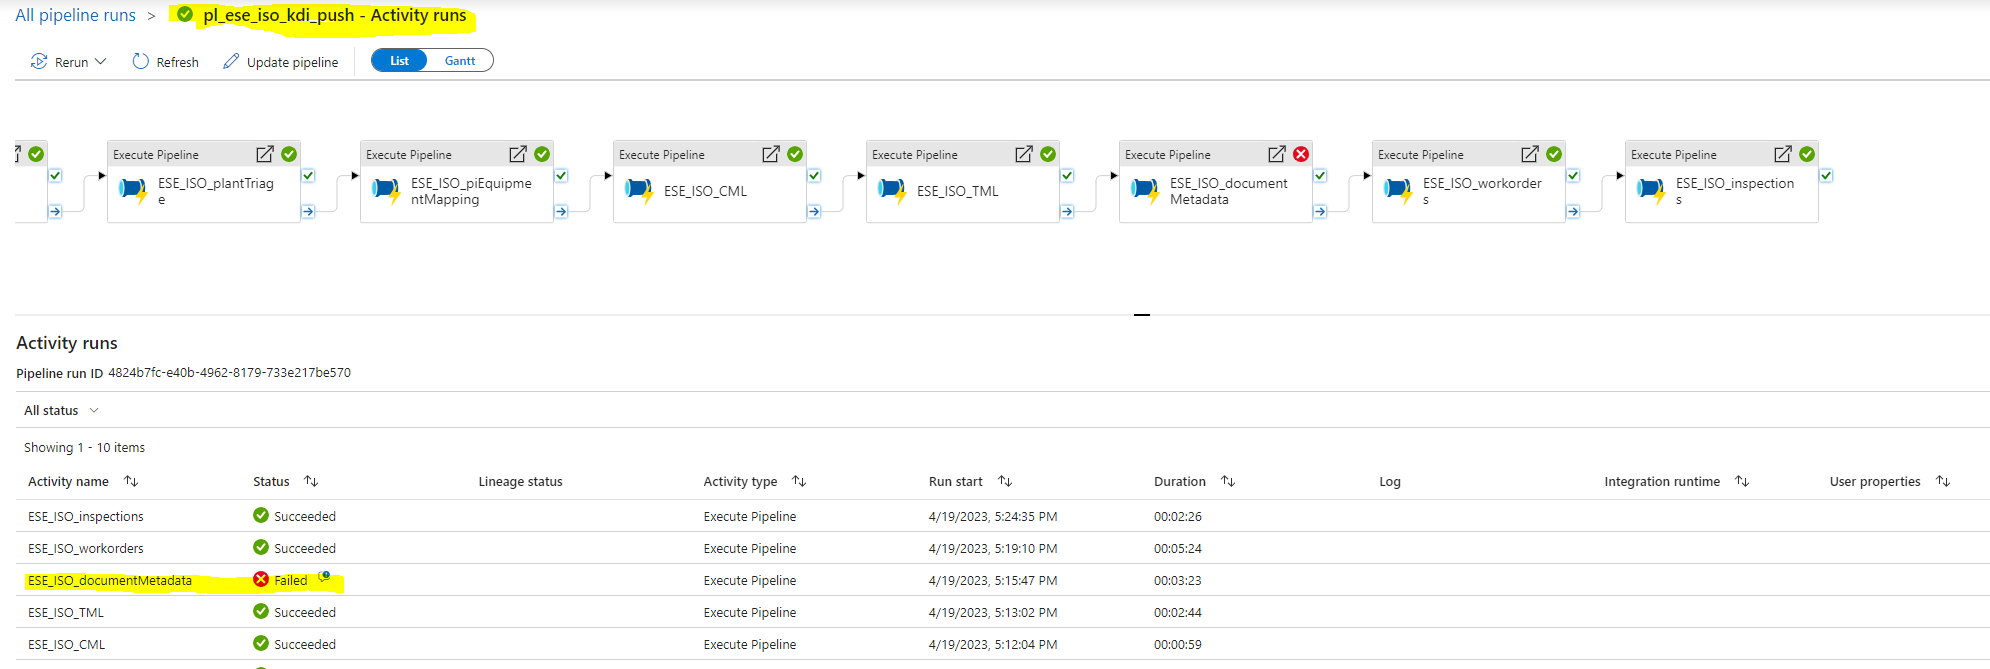1990x669 pixels.
Task: Select ESE_ISO_TML activity row name
Action: [66, 613]
